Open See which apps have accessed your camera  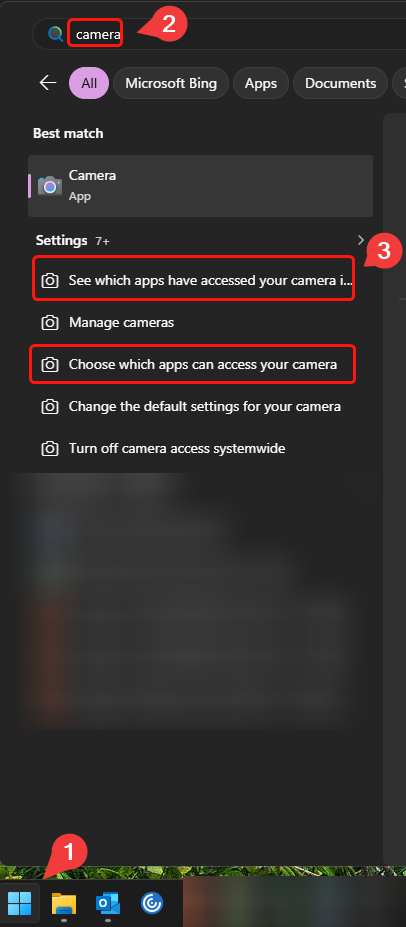coord(193,280)
